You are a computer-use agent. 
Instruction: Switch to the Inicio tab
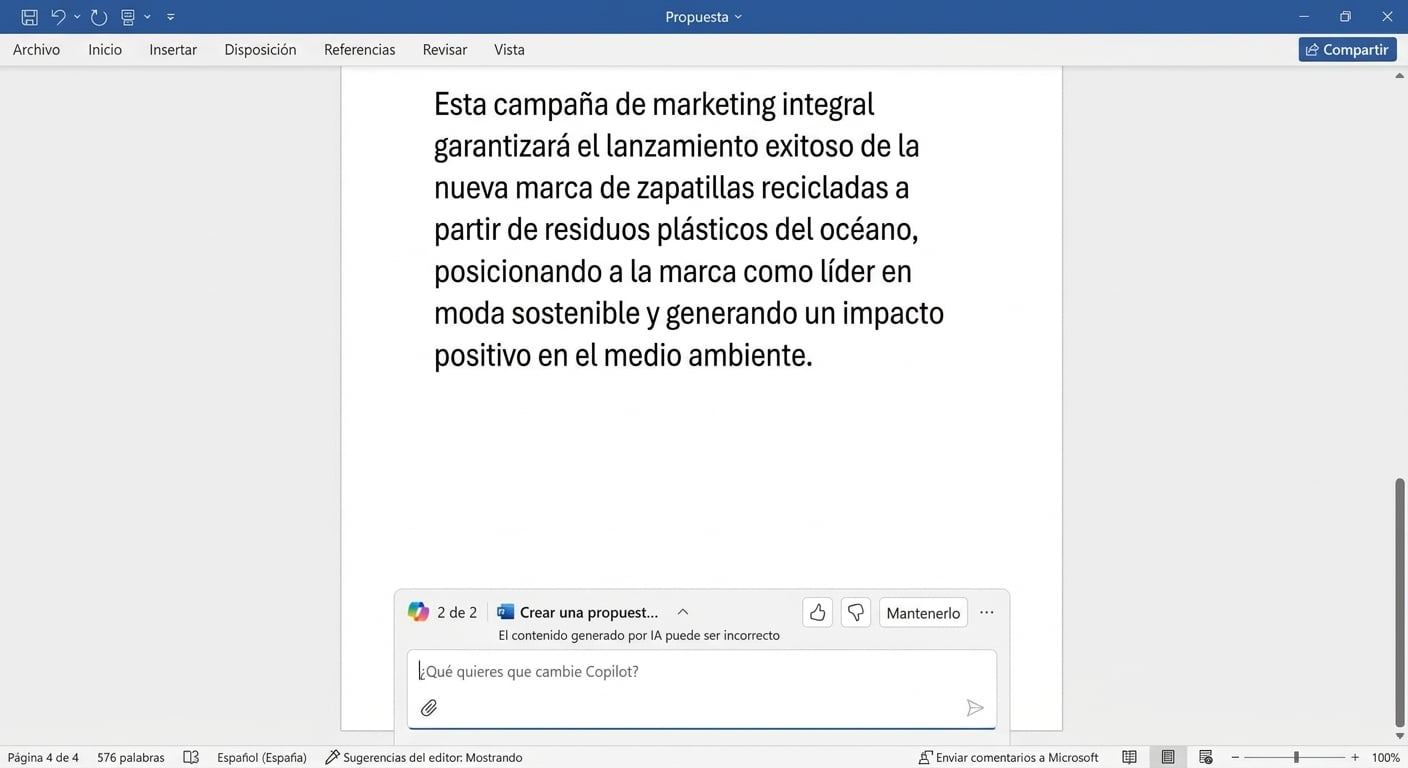tap(105, 50)
